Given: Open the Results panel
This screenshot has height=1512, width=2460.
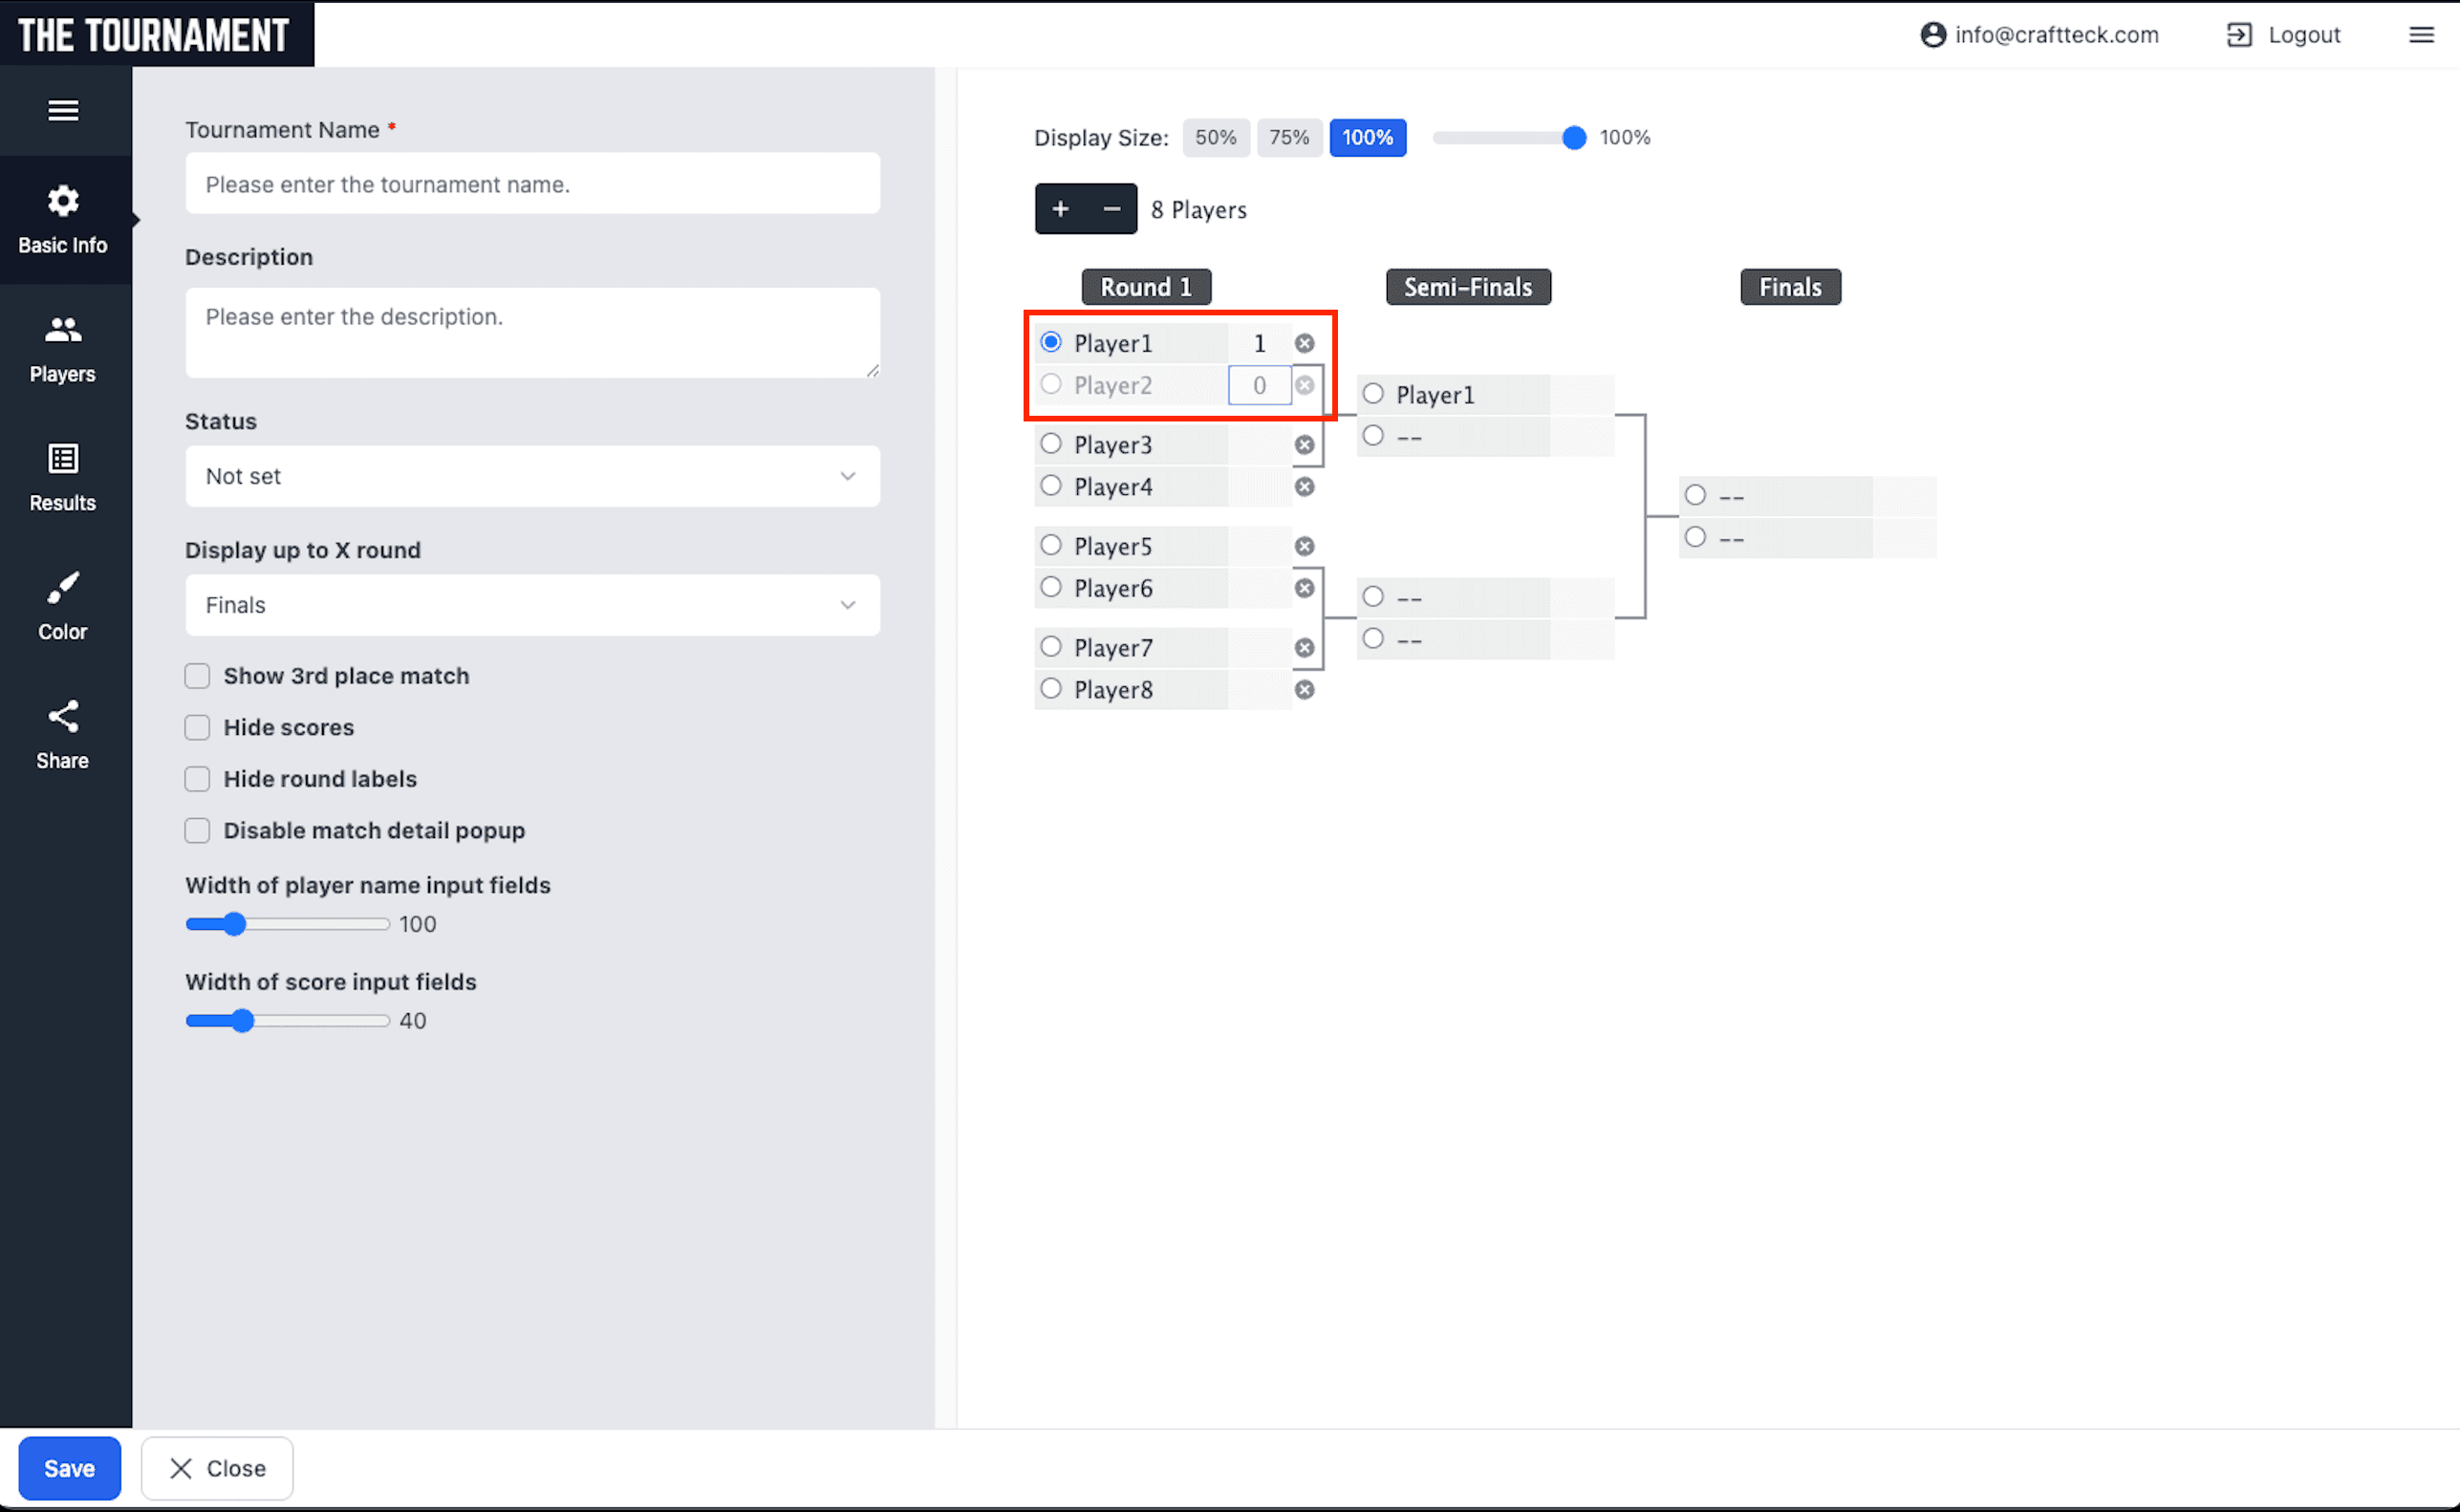Looking at the screenshot, I should pyautogui.click(x=63, y=477).
